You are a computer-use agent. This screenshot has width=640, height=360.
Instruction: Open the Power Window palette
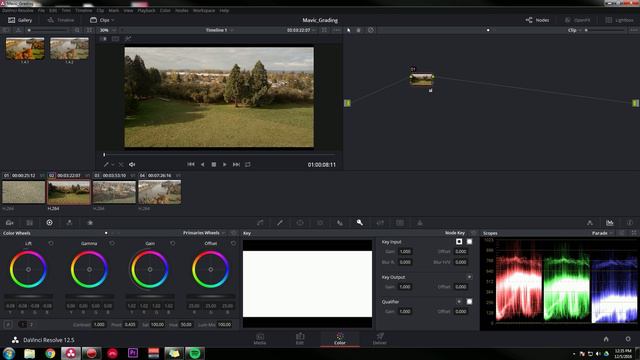(x=300, y=223)
